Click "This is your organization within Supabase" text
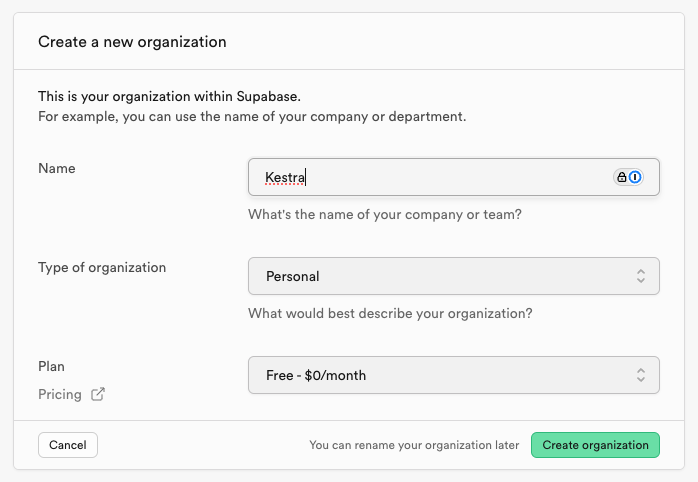The image size is (698, 482). coord(169,96)
